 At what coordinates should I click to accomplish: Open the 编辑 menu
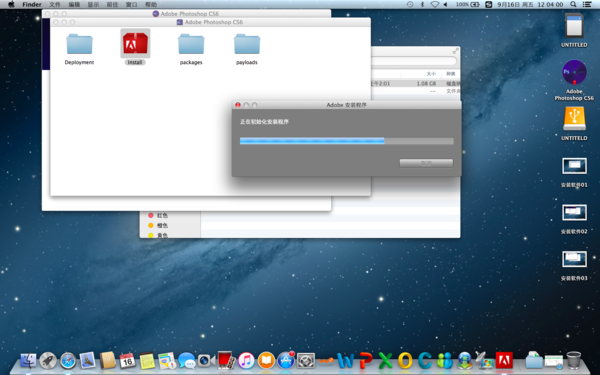[74, 5]
